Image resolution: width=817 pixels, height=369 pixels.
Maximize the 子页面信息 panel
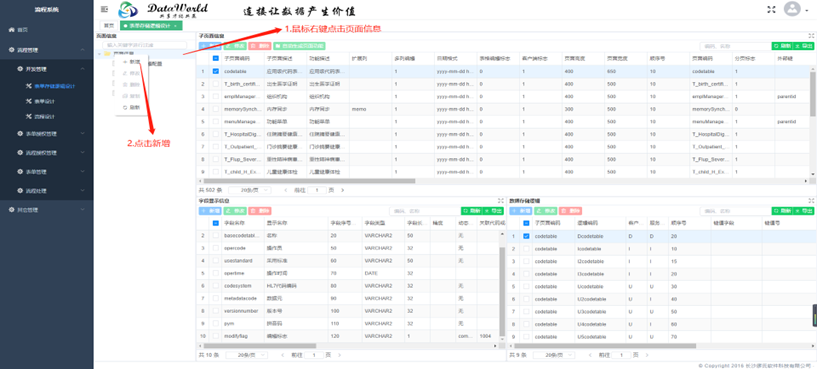click(x=811, y=36)
